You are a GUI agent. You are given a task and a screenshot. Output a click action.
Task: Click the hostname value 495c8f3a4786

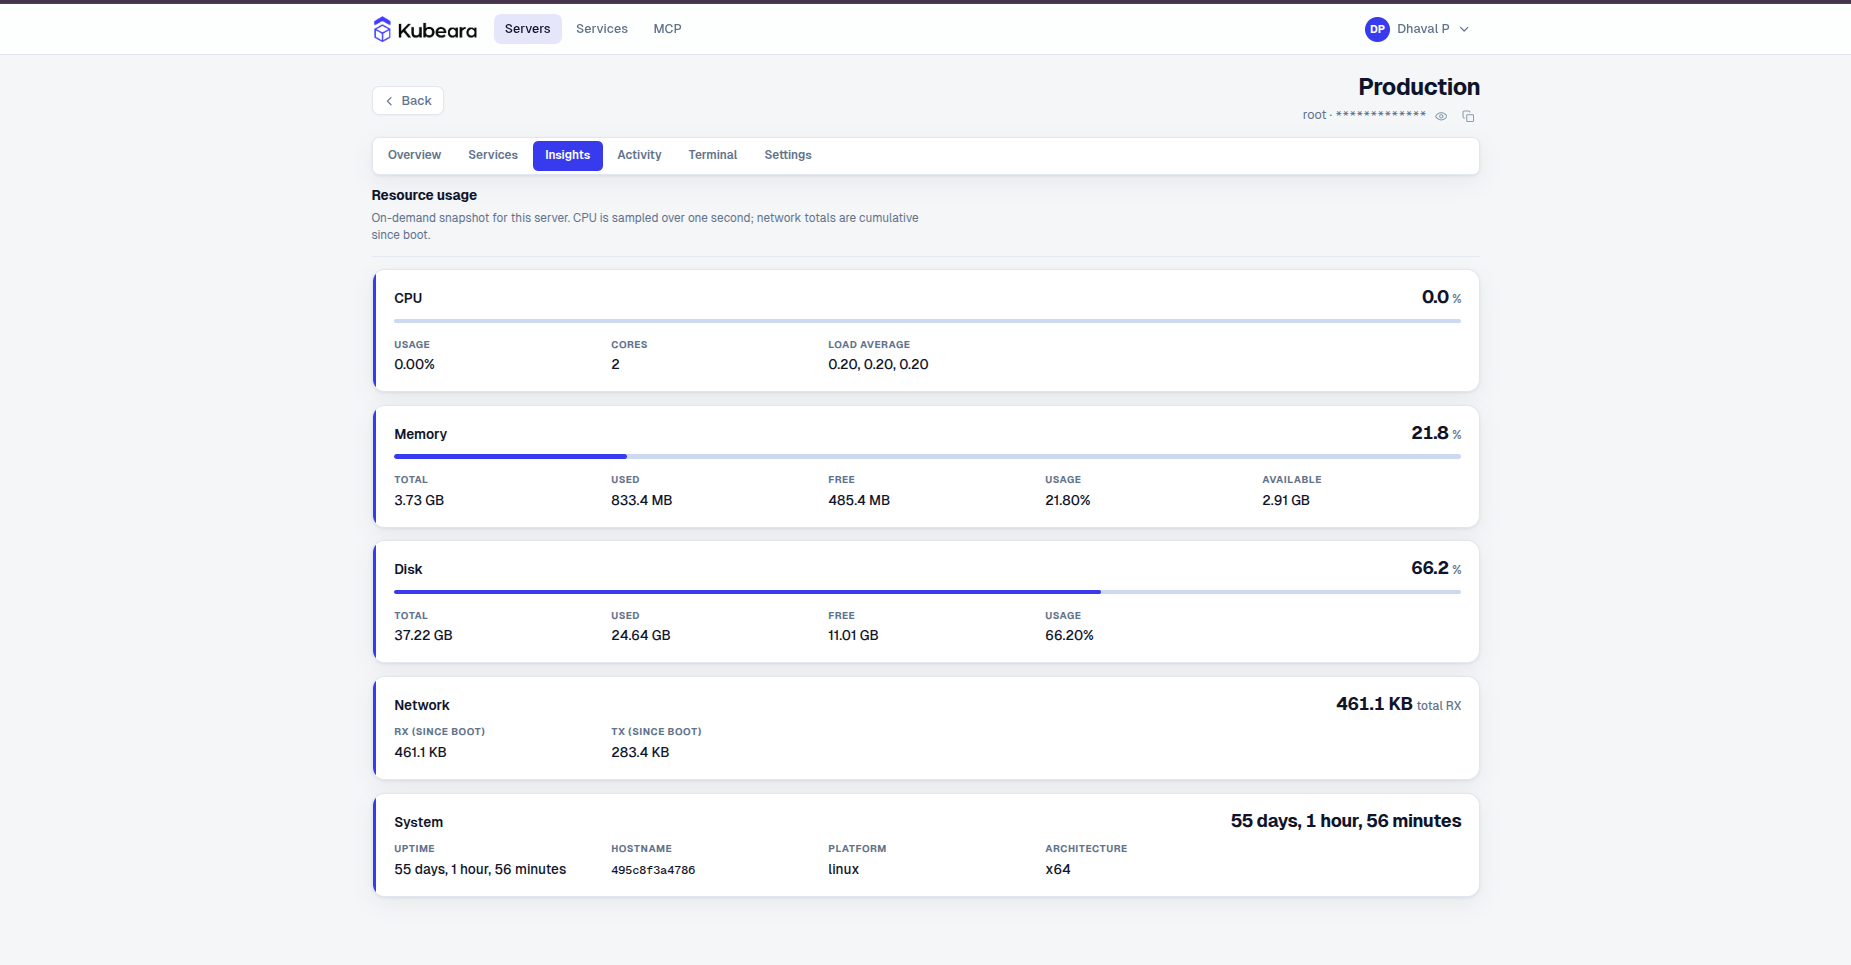point(653,870)
